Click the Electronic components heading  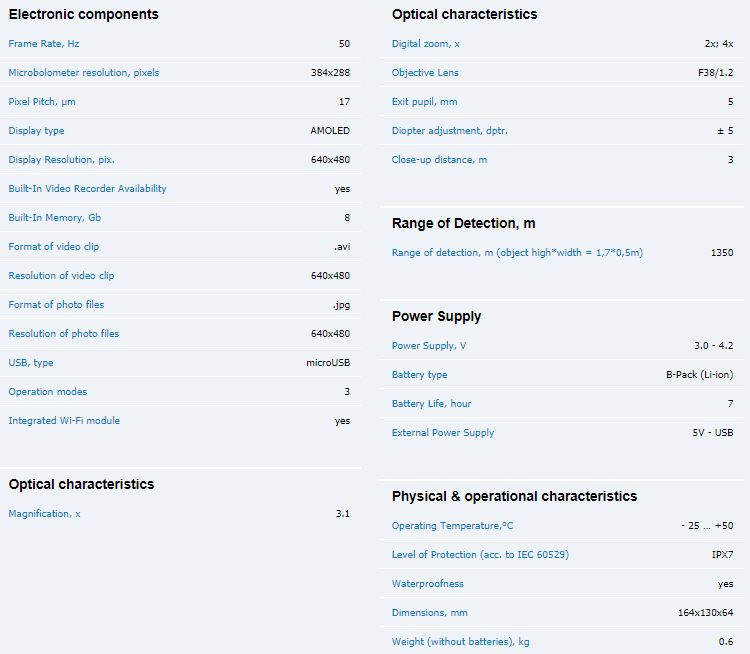(83, 14)
